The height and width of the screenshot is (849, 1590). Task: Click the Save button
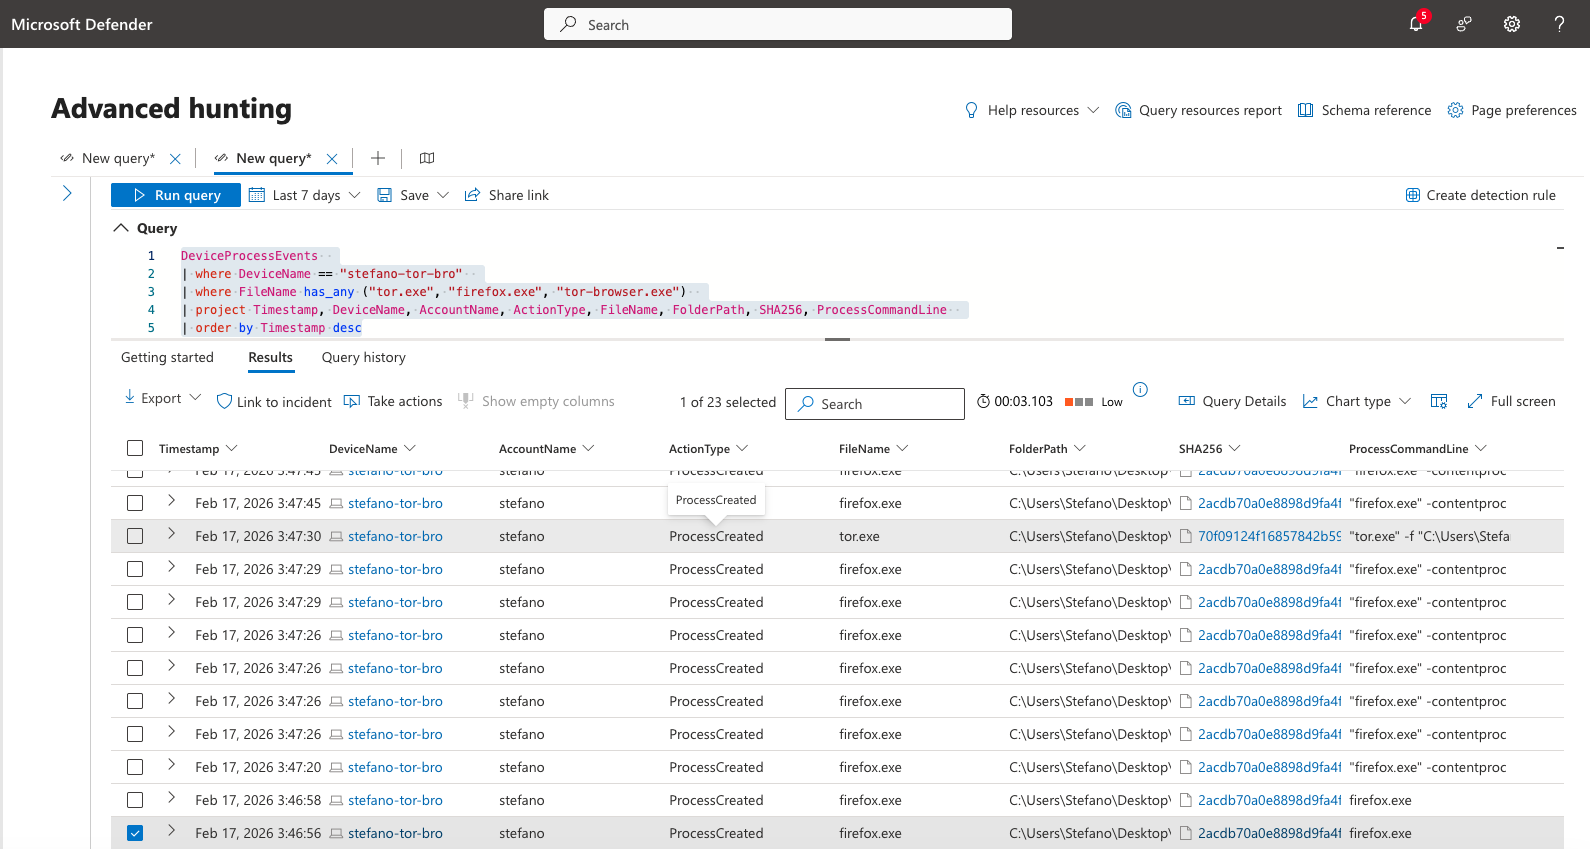[x=403, y=195]
